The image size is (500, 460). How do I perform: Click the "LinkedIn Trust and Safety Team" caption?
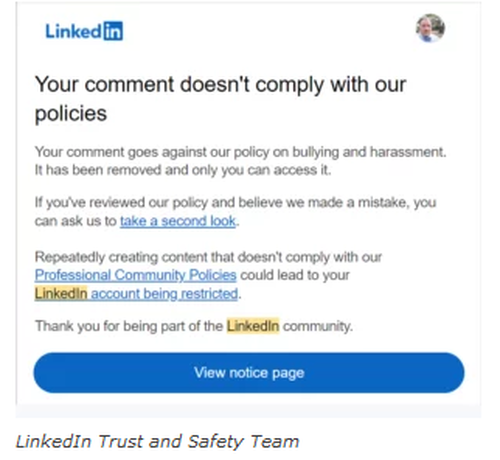pyautogui.click(x=157, y=442)
